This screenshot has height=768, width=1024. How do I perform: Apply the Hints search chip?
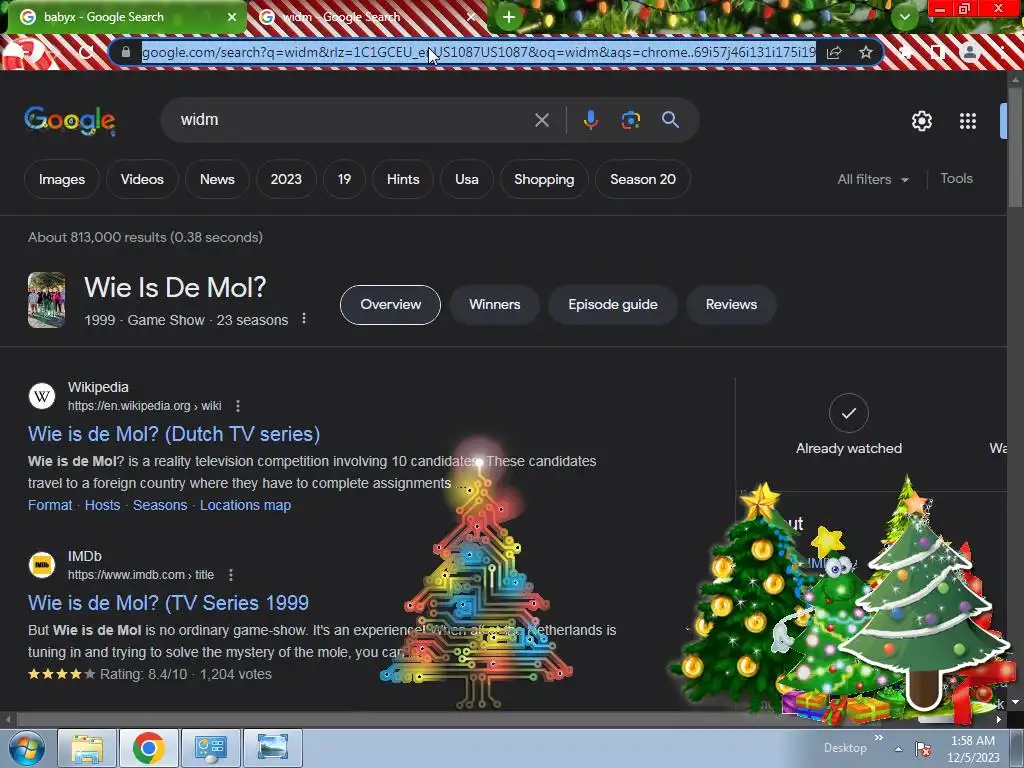[x=403, y=180]
